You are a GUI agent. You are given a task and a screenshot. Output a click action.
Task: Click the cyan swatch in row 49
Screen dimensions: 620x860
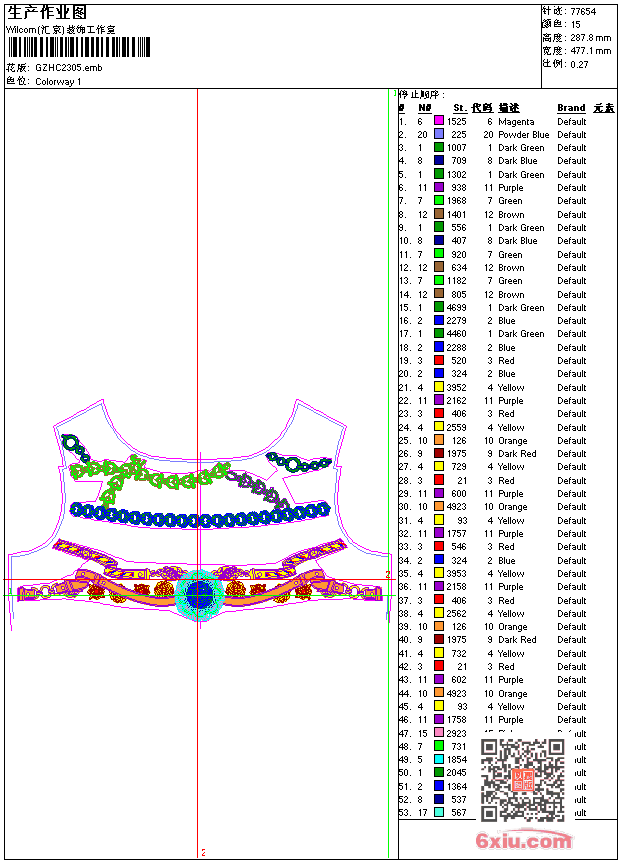pyautogui.click(x=439, y=759)
